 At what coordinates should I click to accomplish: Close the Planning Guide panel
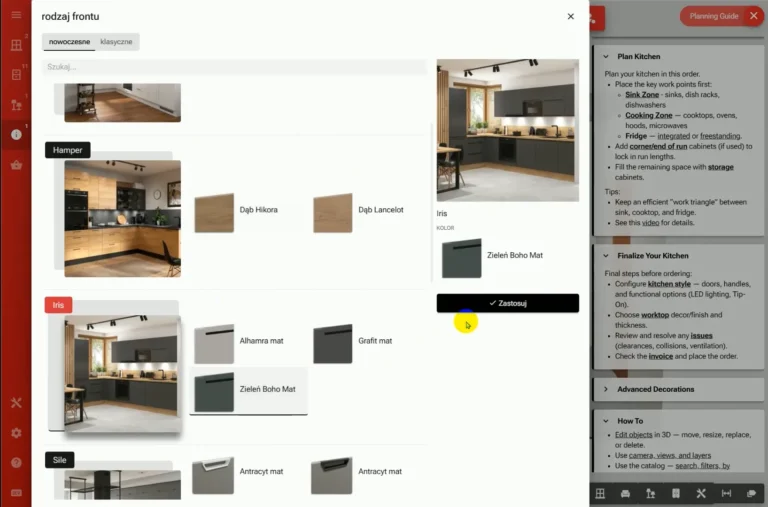tap(753, 16)
